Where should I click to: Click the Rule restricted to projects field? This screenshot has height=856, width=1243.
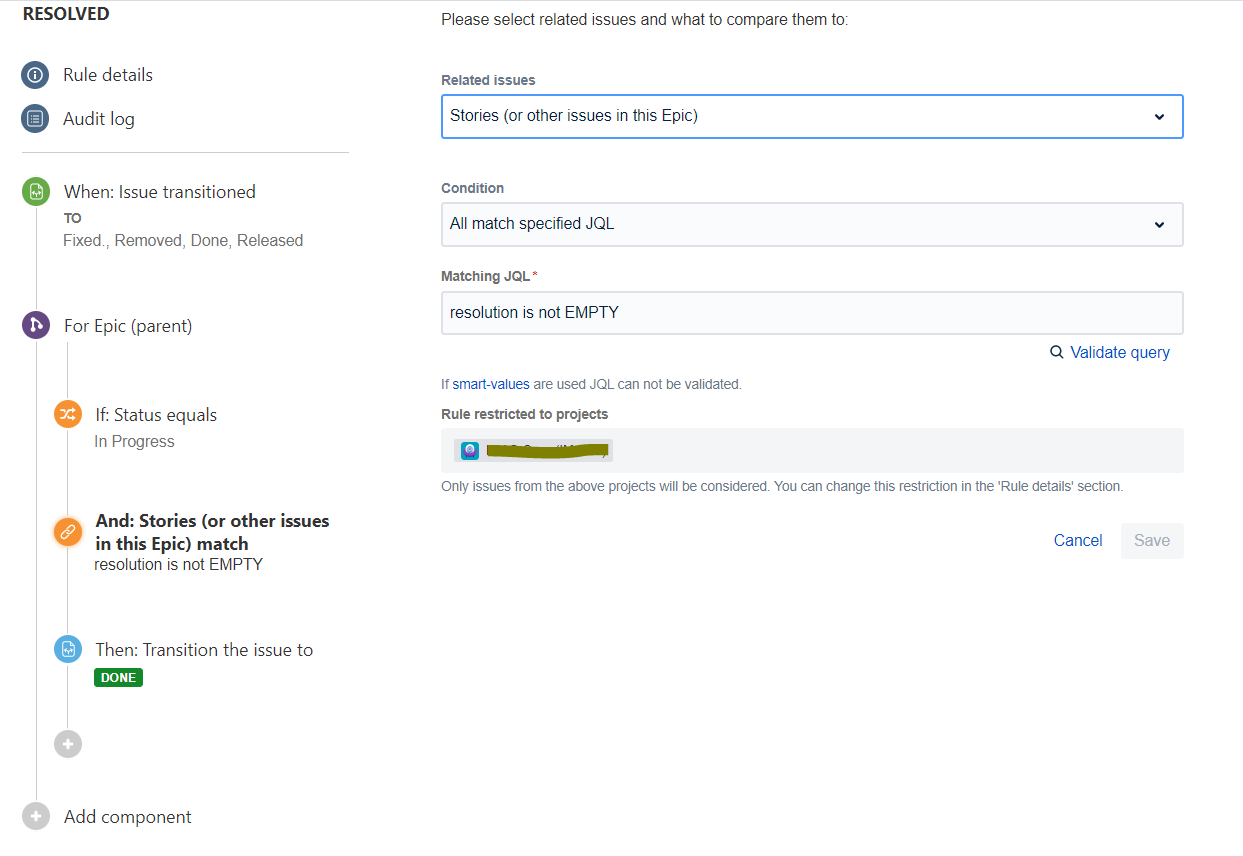[x=812, y=451]
